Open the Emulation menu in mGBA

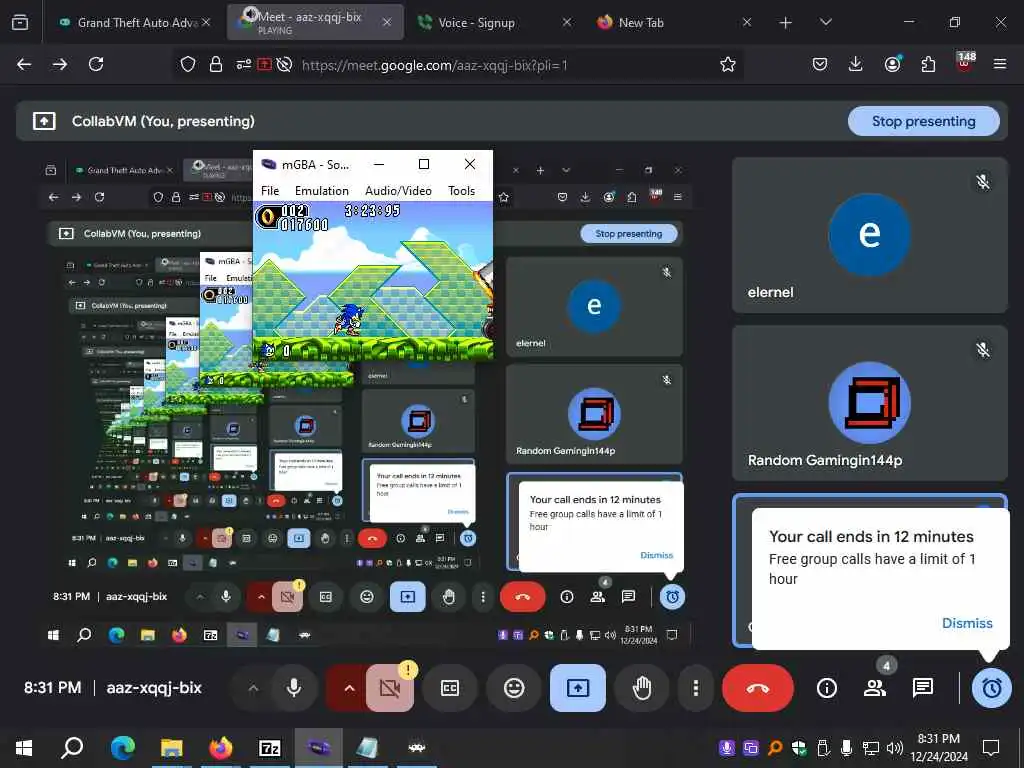(321, 191)
